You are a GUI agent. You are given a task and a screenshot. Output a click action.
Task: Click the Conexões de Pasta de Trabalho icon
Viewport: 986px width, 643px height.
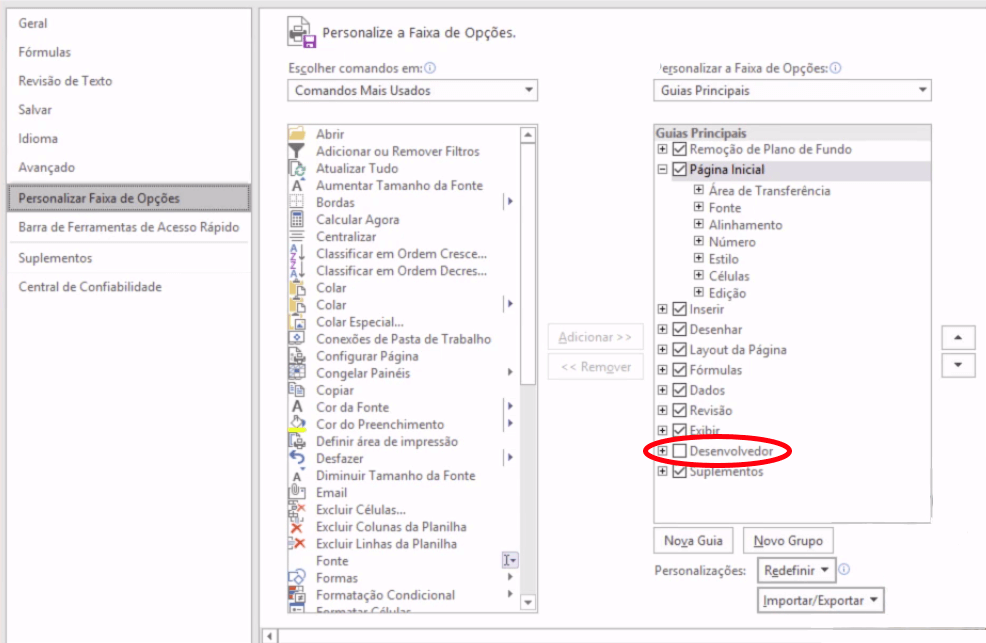297,339
